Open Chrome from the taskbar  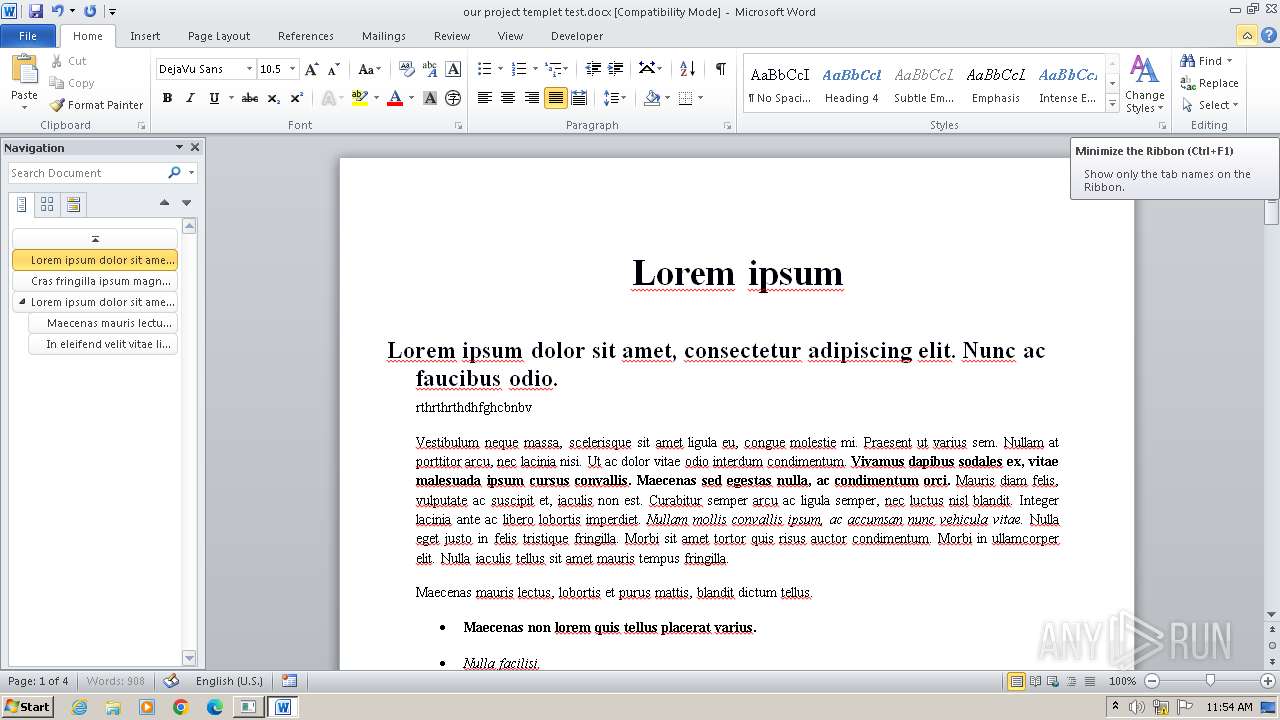click(181, 707)
